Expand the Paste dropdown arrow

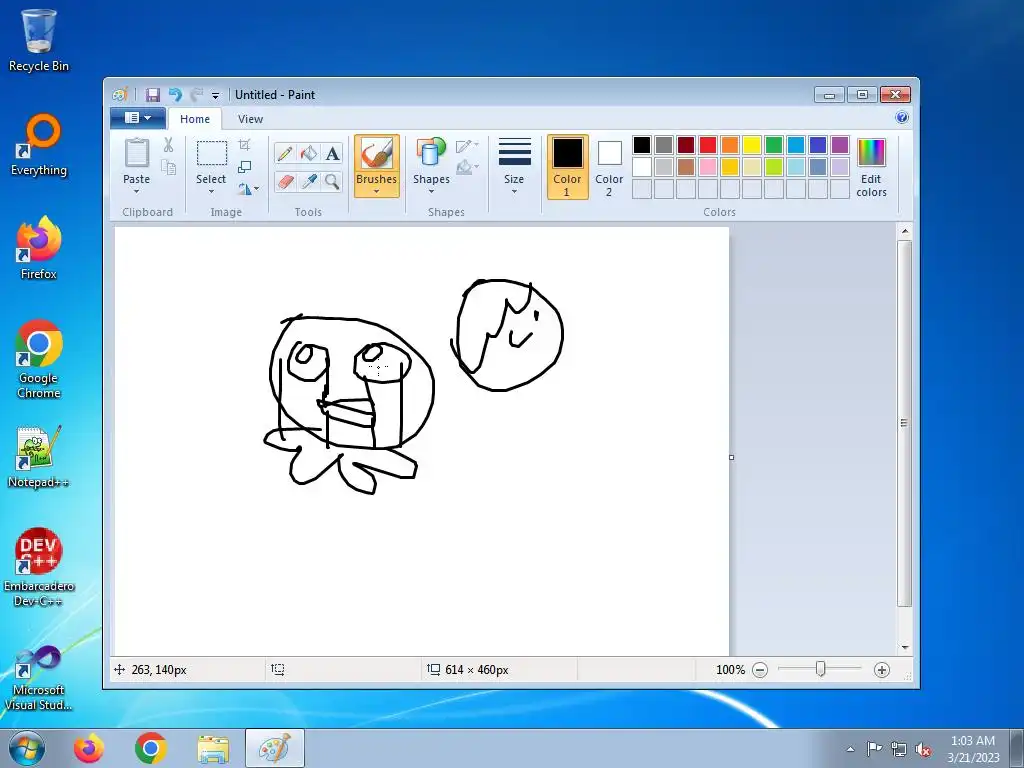coord(136,192)
